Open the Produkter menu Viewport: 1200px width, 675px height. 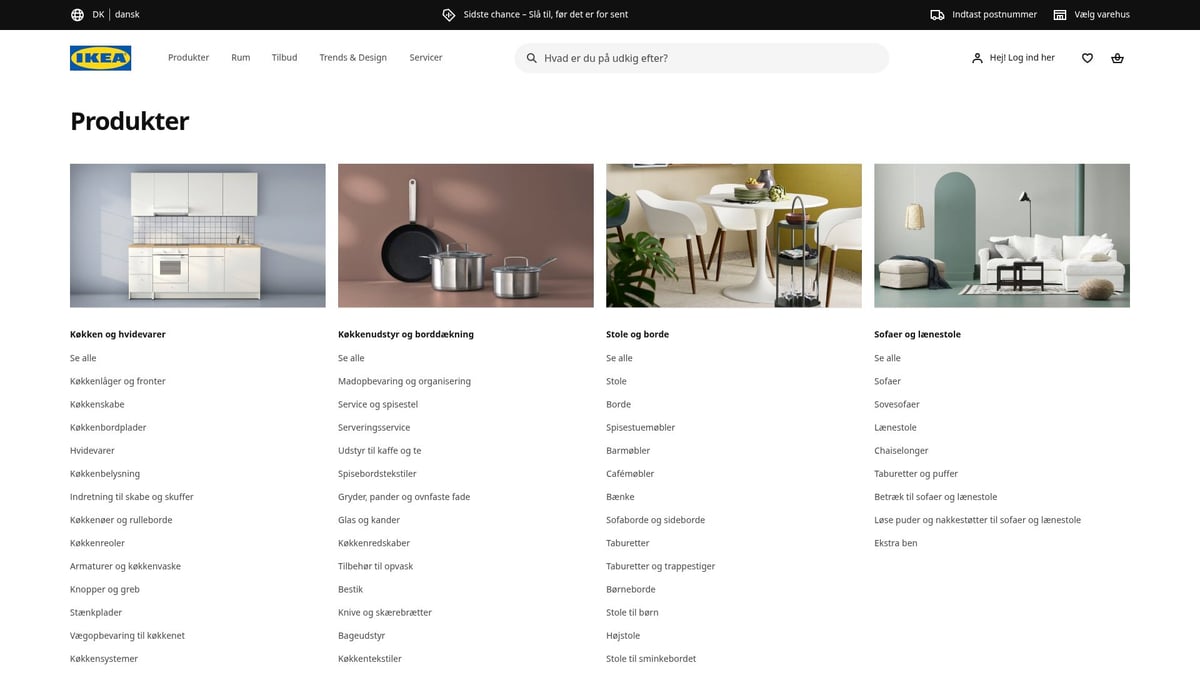coord(188,57)
